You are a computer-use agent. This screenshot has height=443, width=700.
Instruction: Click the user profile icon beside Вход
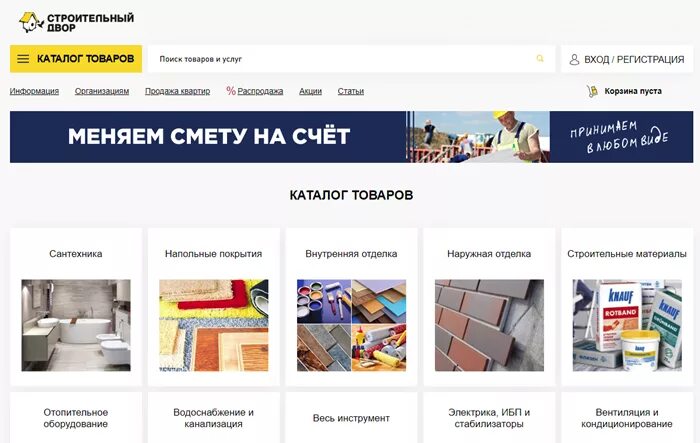click(x=574, y=59)
